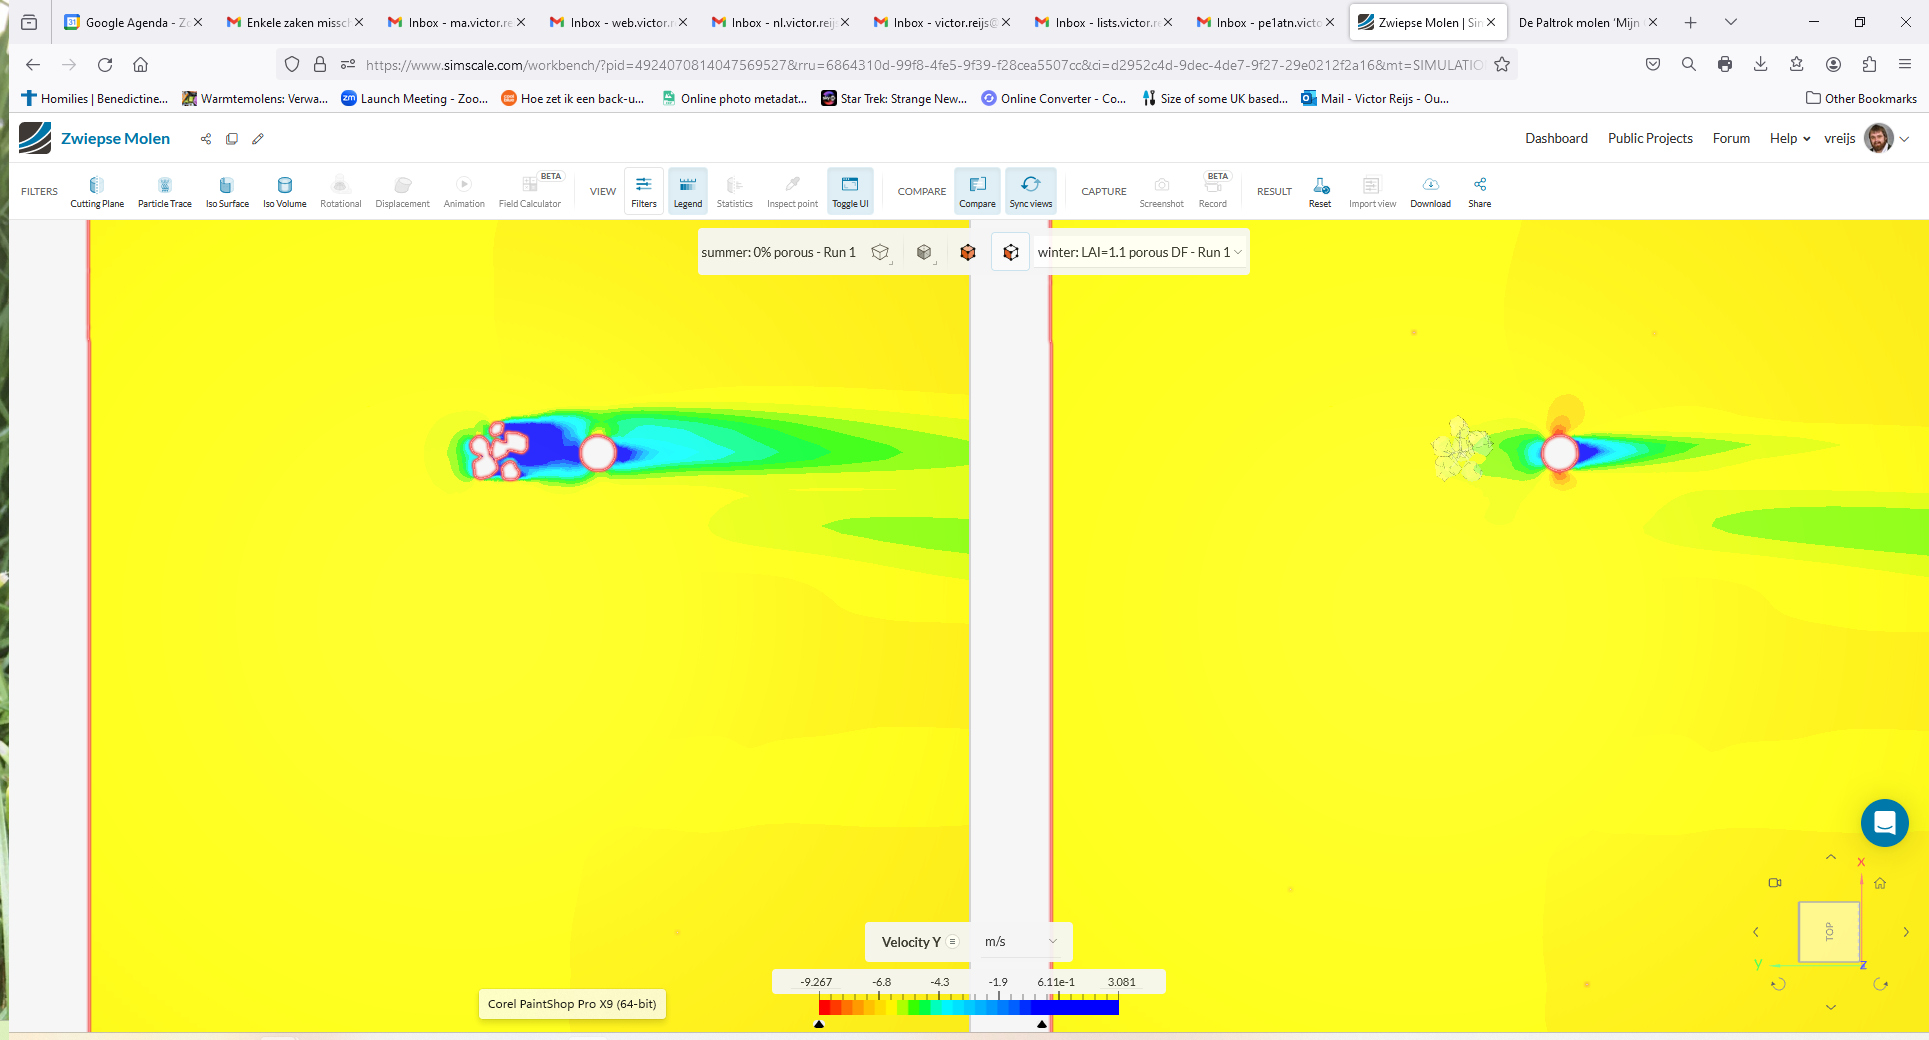
Task: Click the left legend range marker triangle
Action: tap(819, 1024)
